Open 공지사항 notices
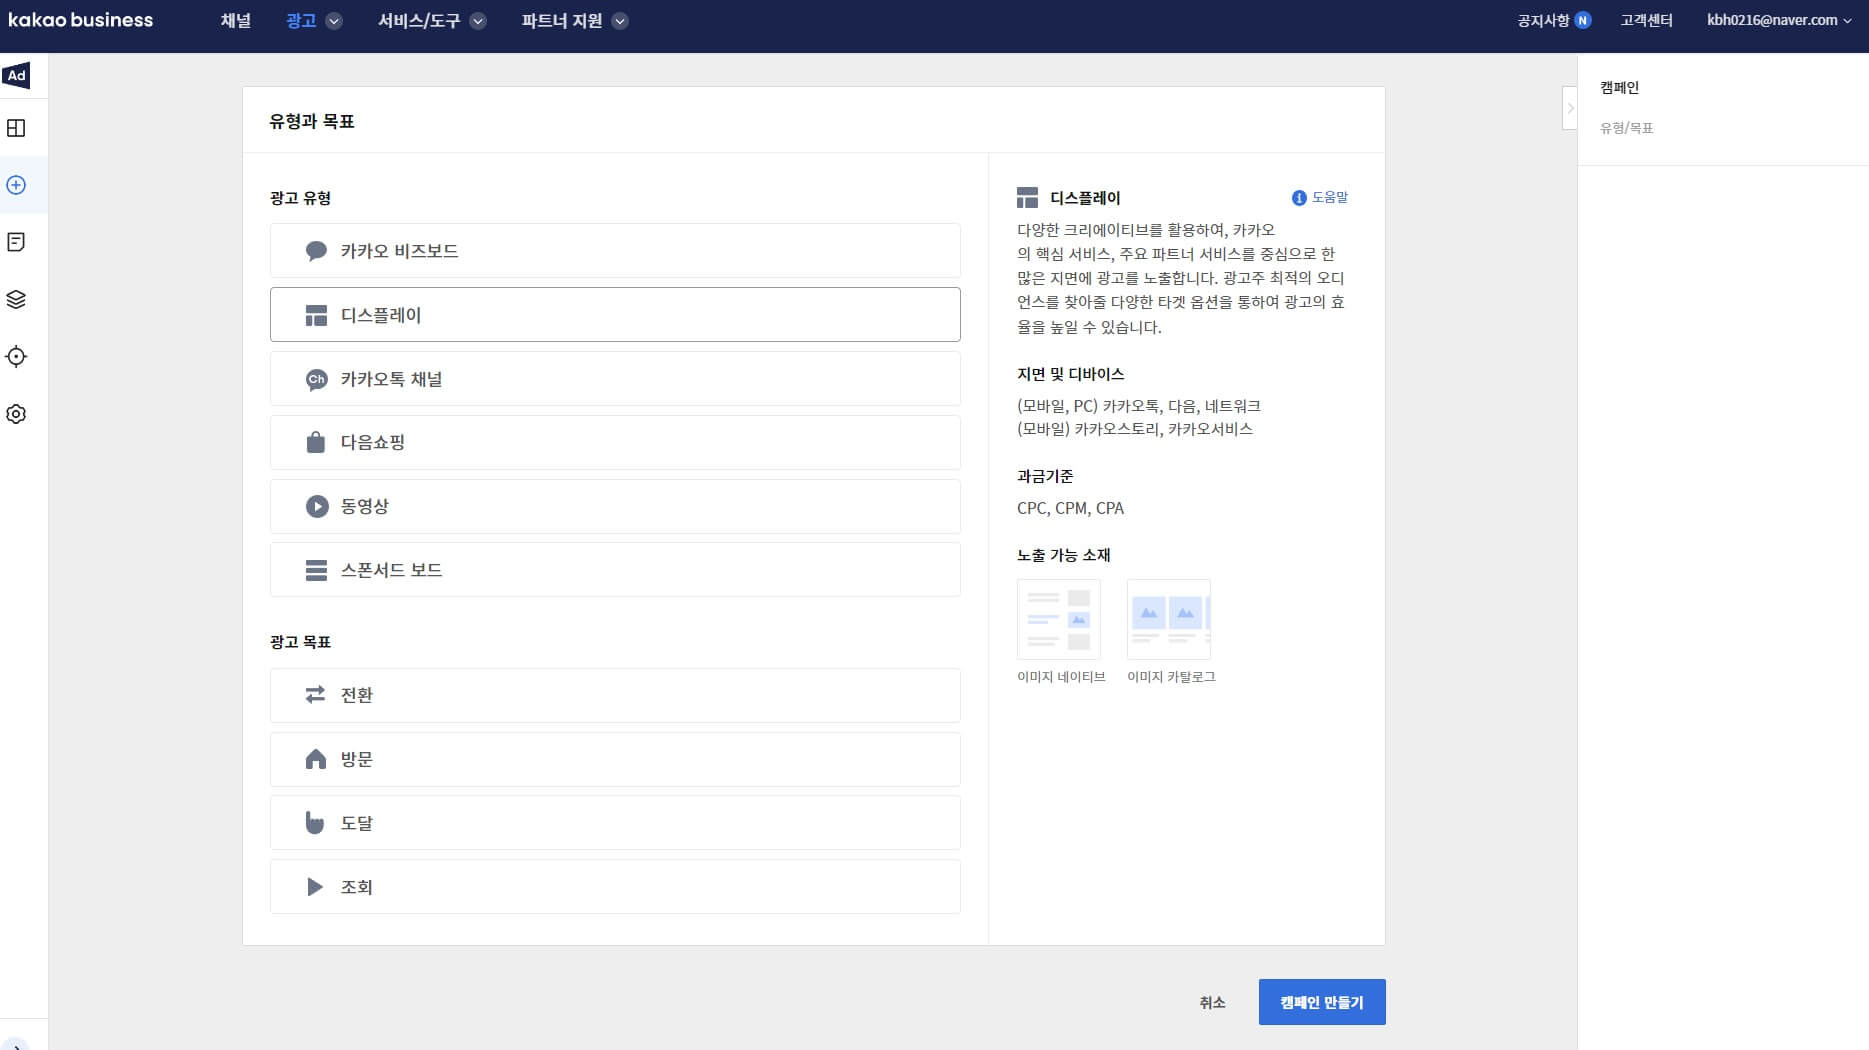Viewport: 1869px width, 1050px height. click(1543, 20)
